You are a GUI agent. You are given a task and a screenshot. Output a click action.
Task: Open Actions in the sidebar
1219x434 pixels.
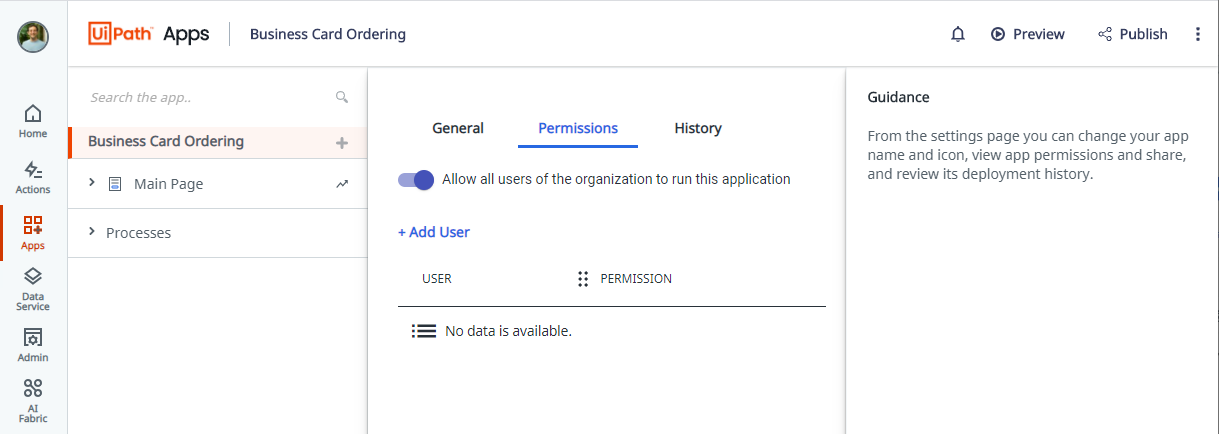[x=33, y=177]
